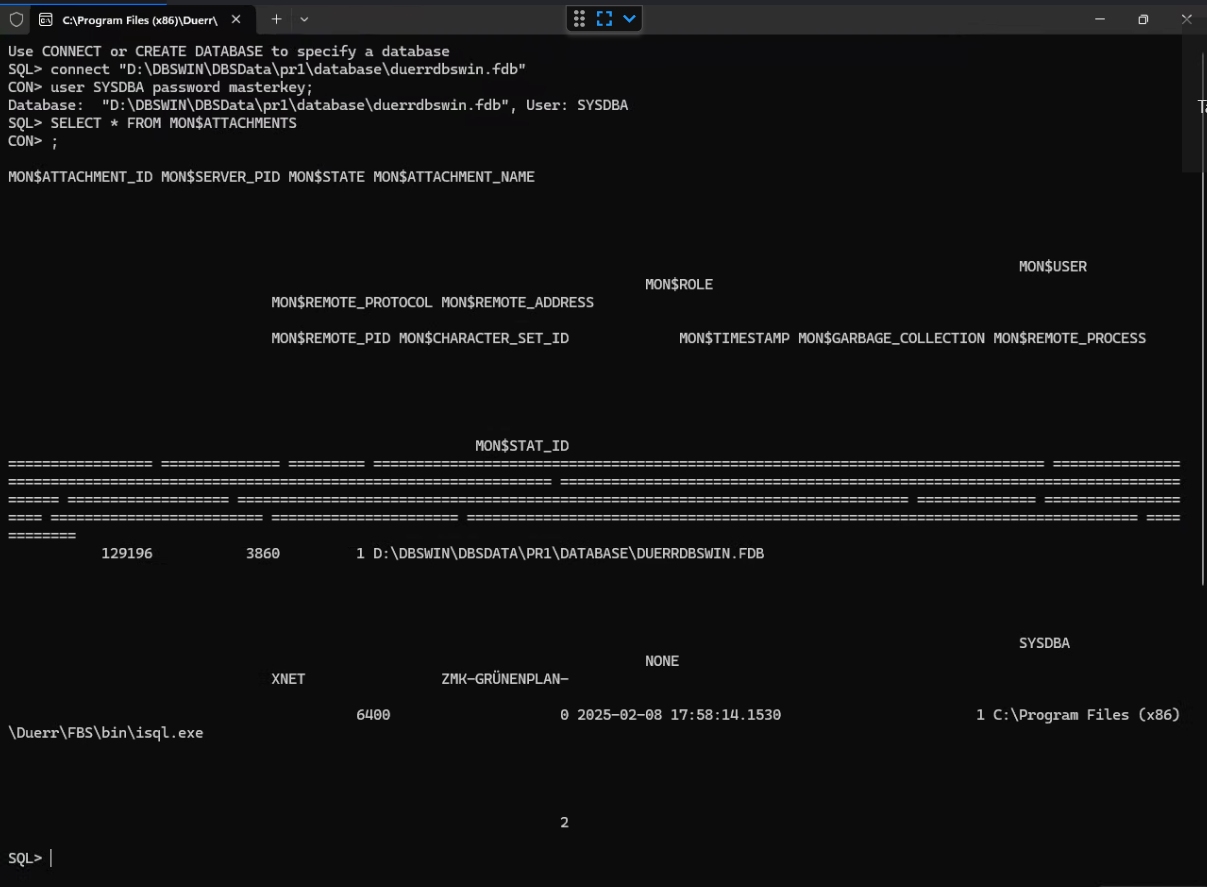Click the timestamp 2025-02-08 17:58:14.1530
1207x887 pixels.
(x=679, y=715)
